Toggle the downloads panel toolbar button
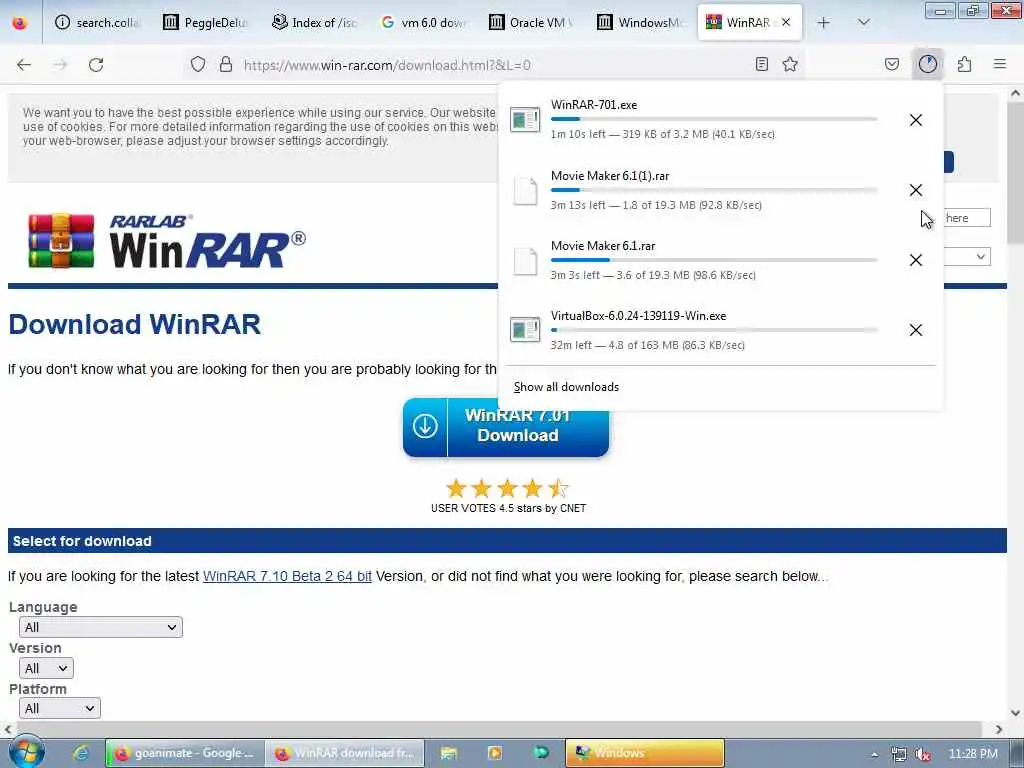 928,64
